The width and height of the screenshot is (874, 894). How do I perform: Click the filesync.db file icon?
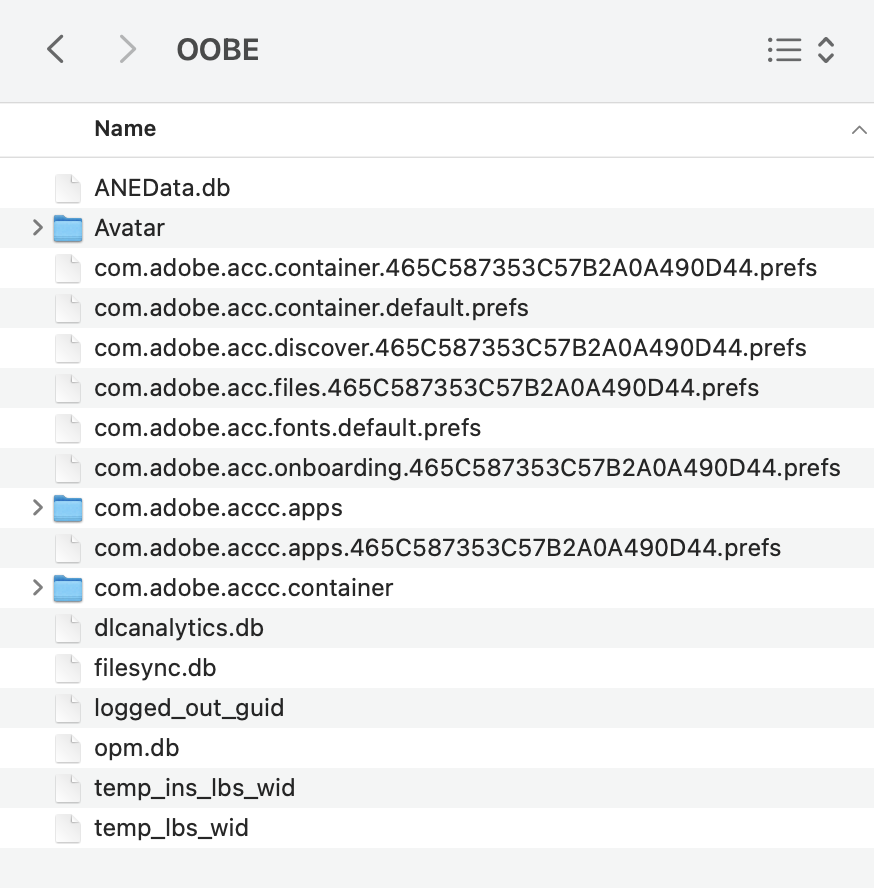(x=67, y=668)
